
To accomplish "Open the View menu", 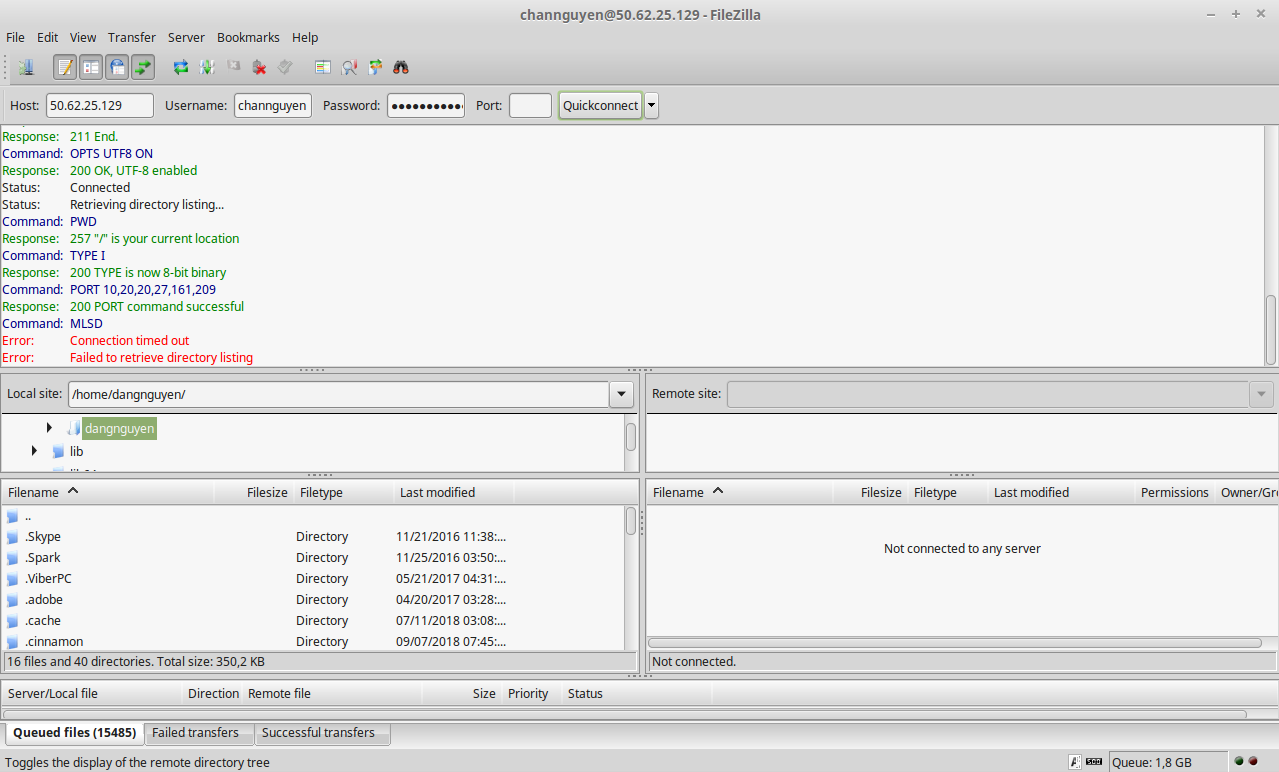I will click(83, 37).
